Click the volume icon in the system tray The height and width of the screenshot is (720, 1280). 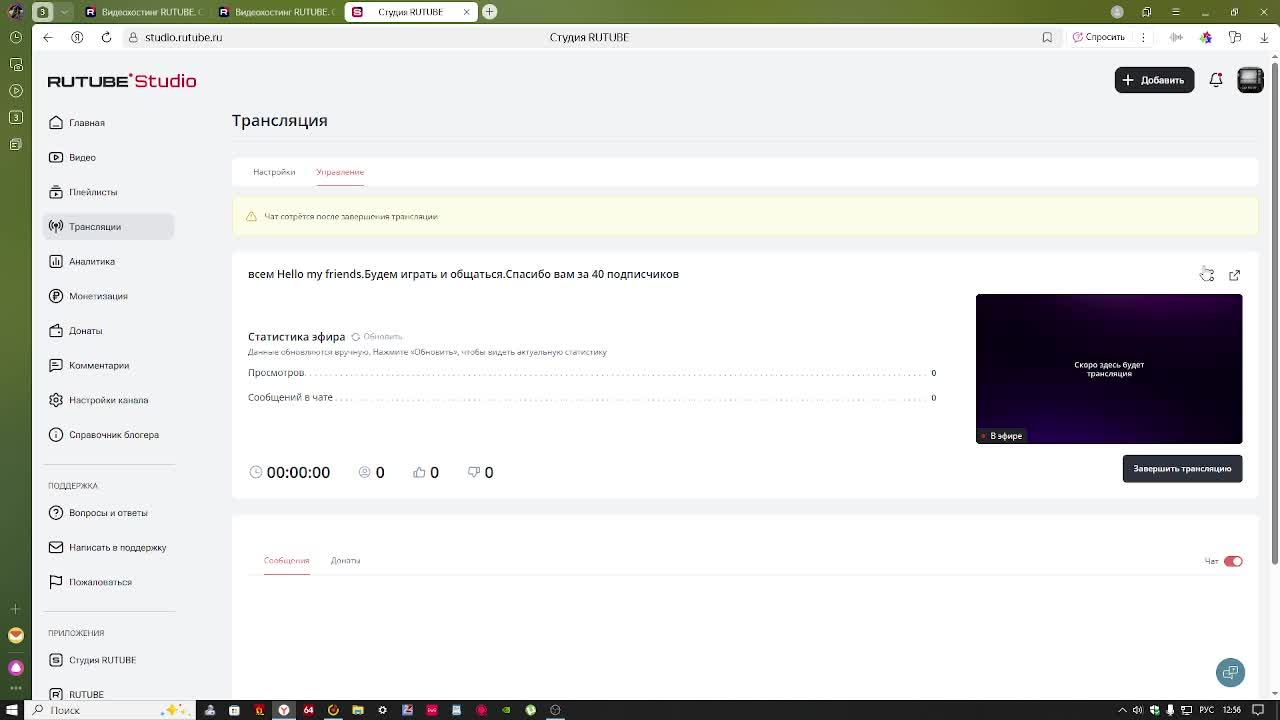click(x=1138, y=710)
